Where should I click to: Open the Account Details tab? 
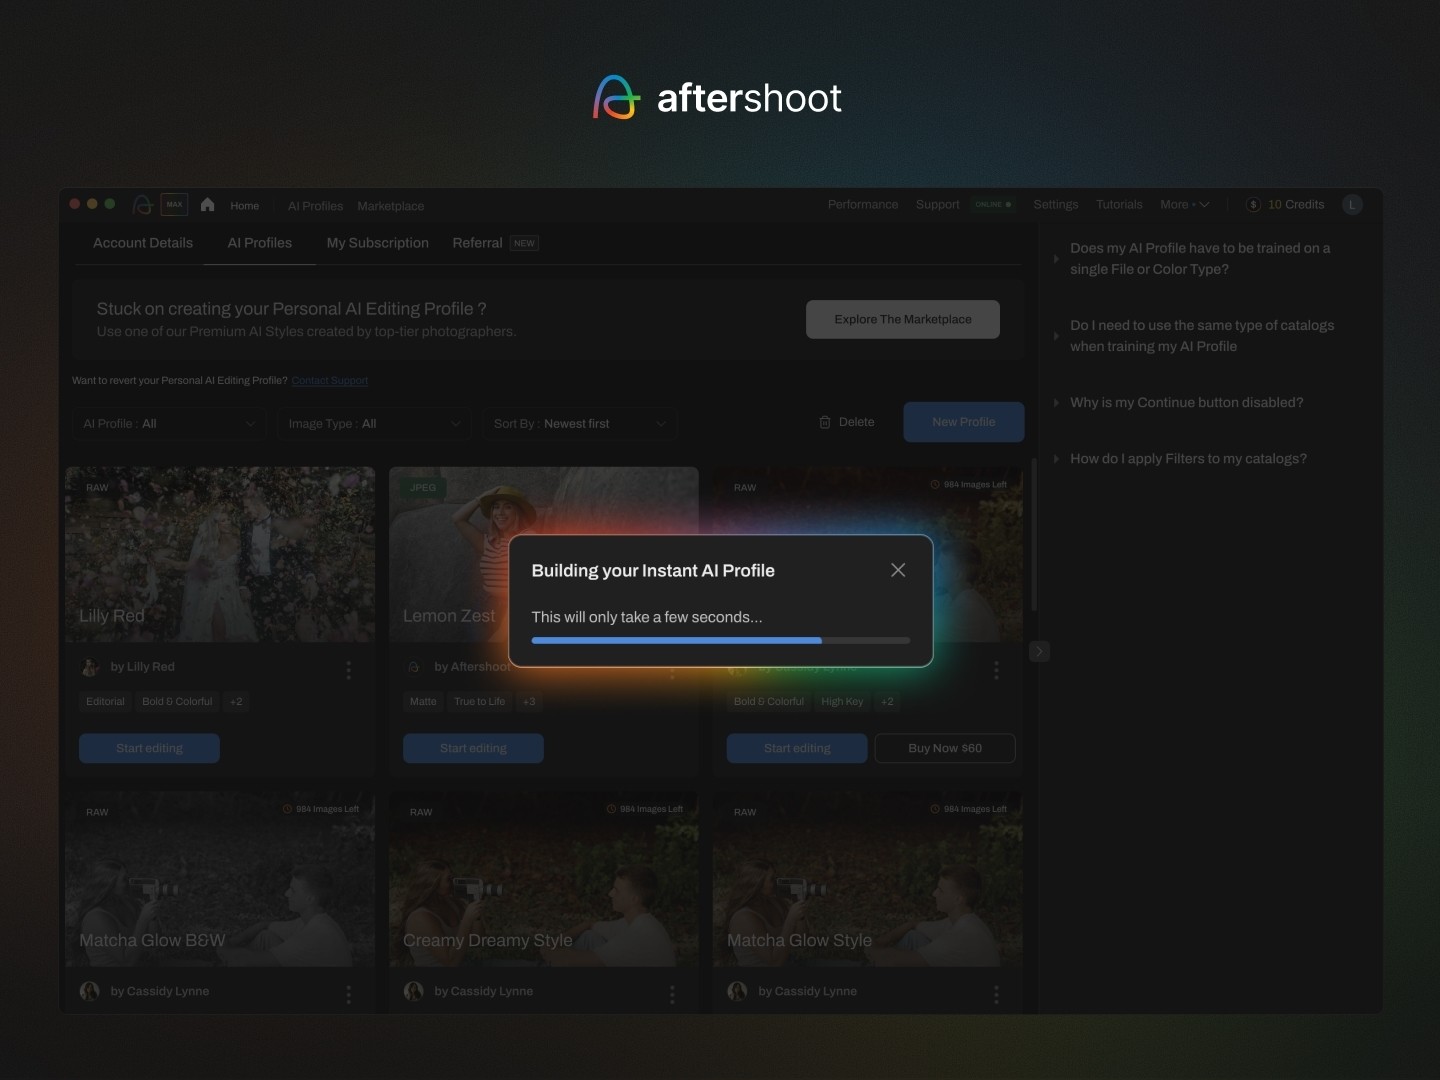(143, 243)
